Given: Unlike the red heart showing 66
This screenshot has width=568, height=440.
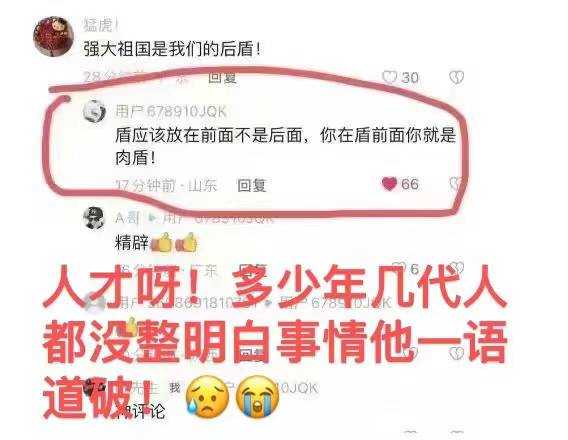Looking at the screenshot, I should click(389, 184).
